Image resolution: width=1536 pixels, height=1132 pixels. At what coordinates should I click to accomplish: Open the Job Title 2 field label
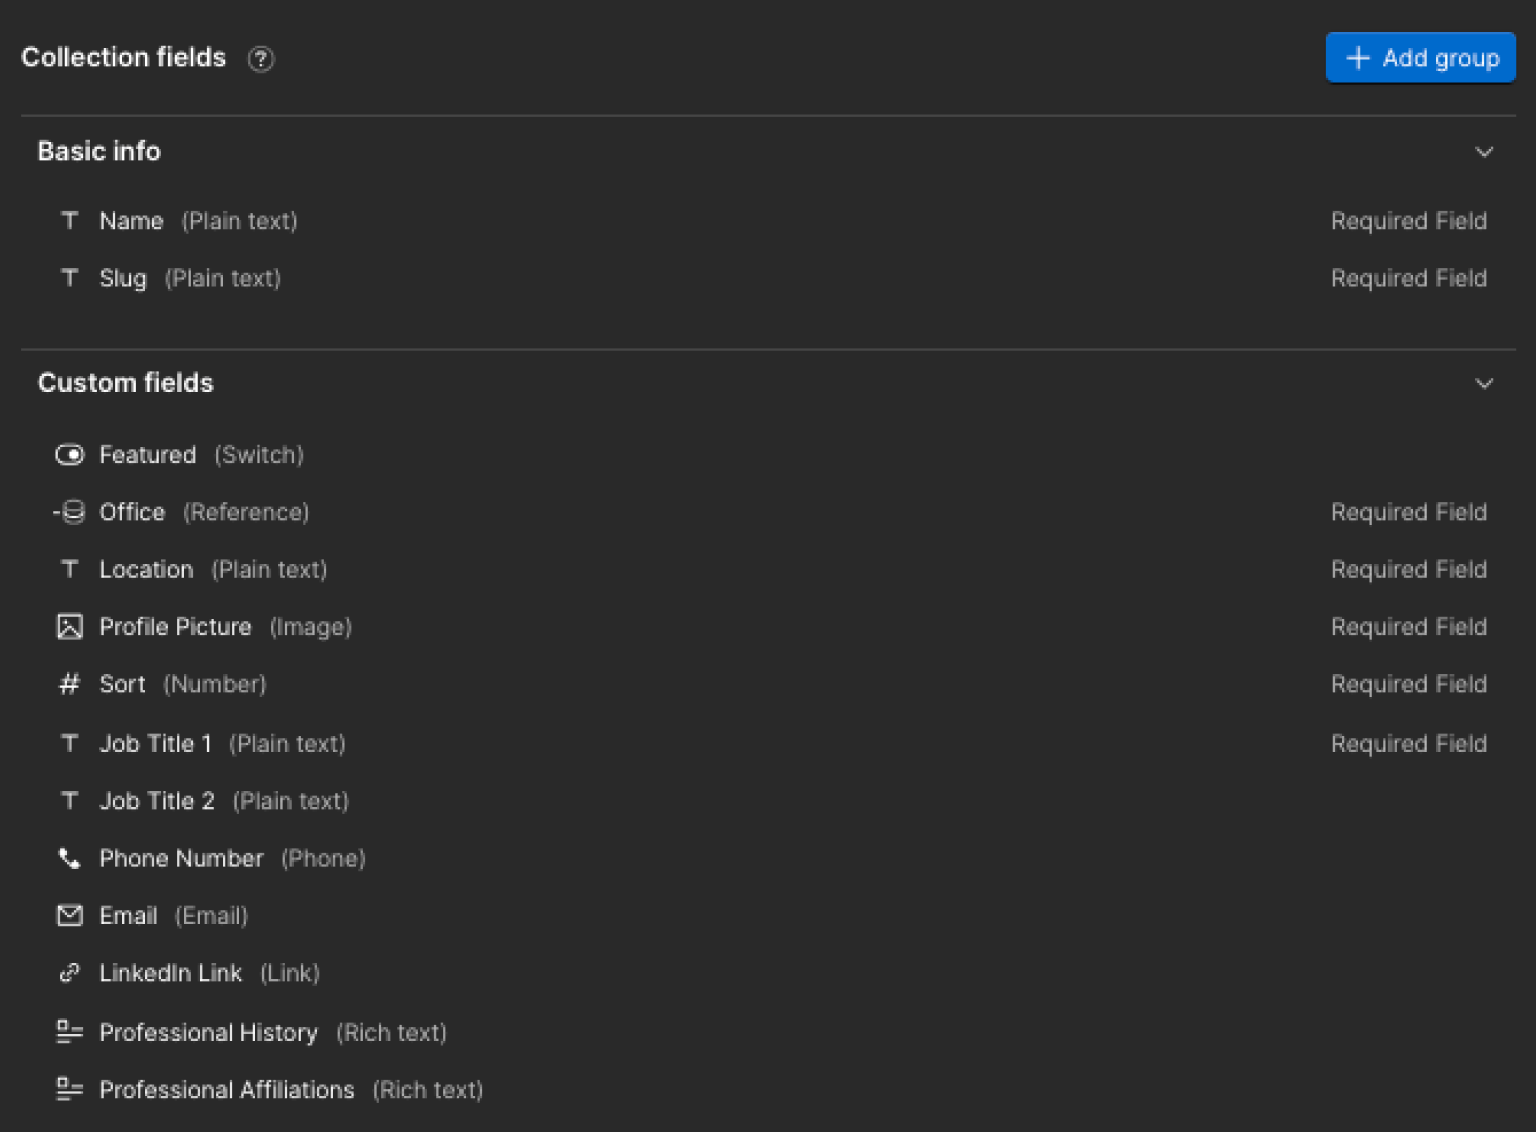pyautogui.click(x=157, y=800)
